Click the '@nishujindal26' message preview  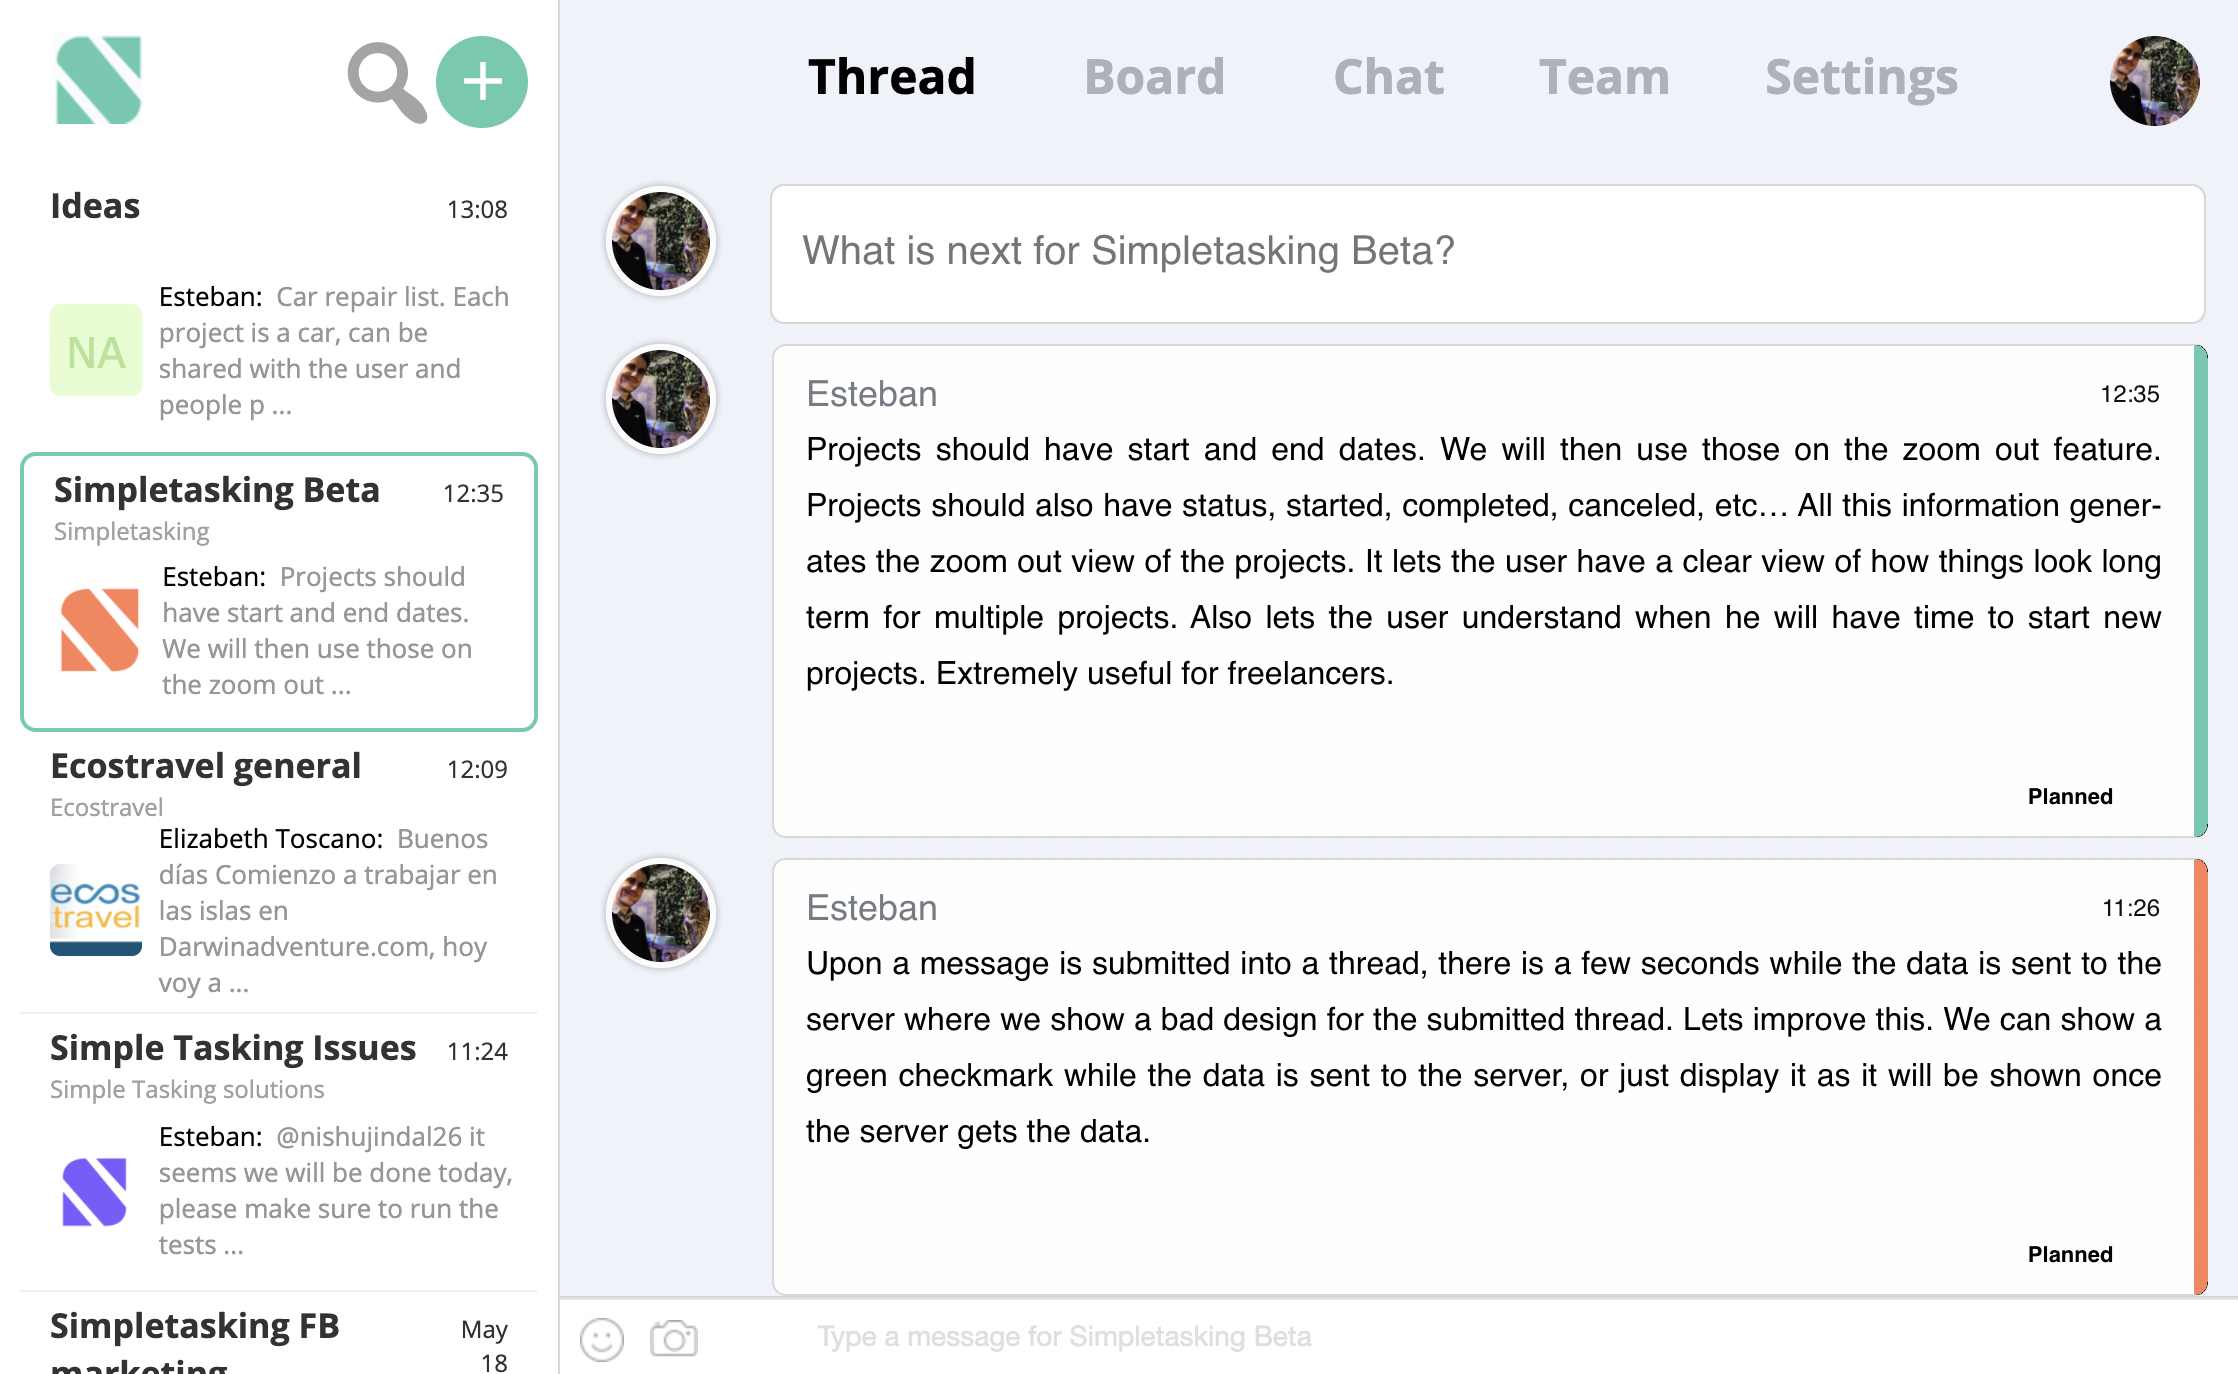336,1191
